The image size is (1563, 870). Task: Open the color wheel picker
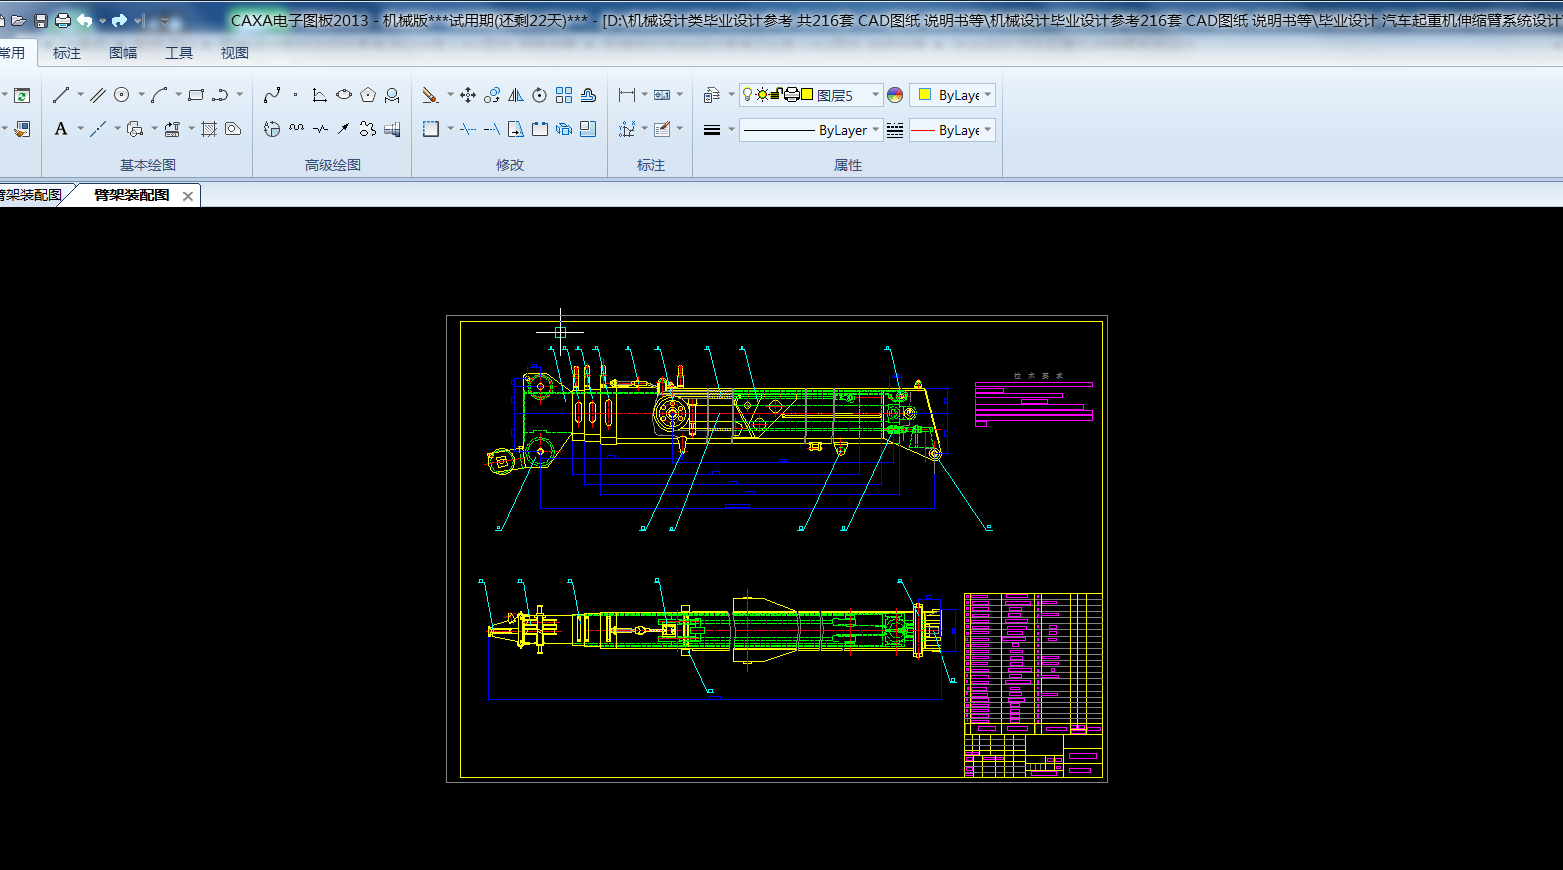[895, 95]
